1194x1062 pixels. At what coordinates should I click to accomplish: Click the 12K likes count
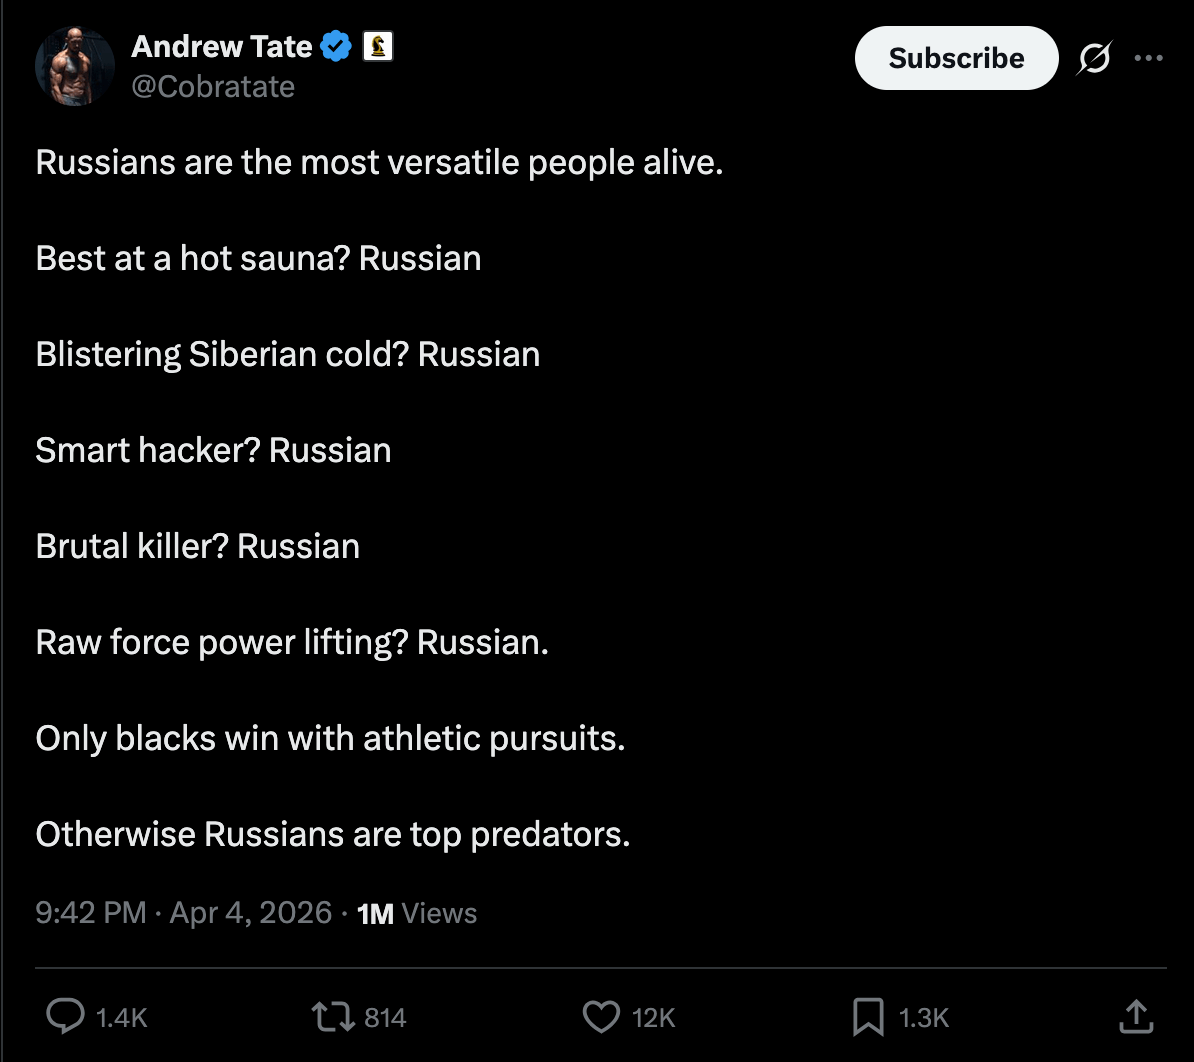tap(654, 1018)
